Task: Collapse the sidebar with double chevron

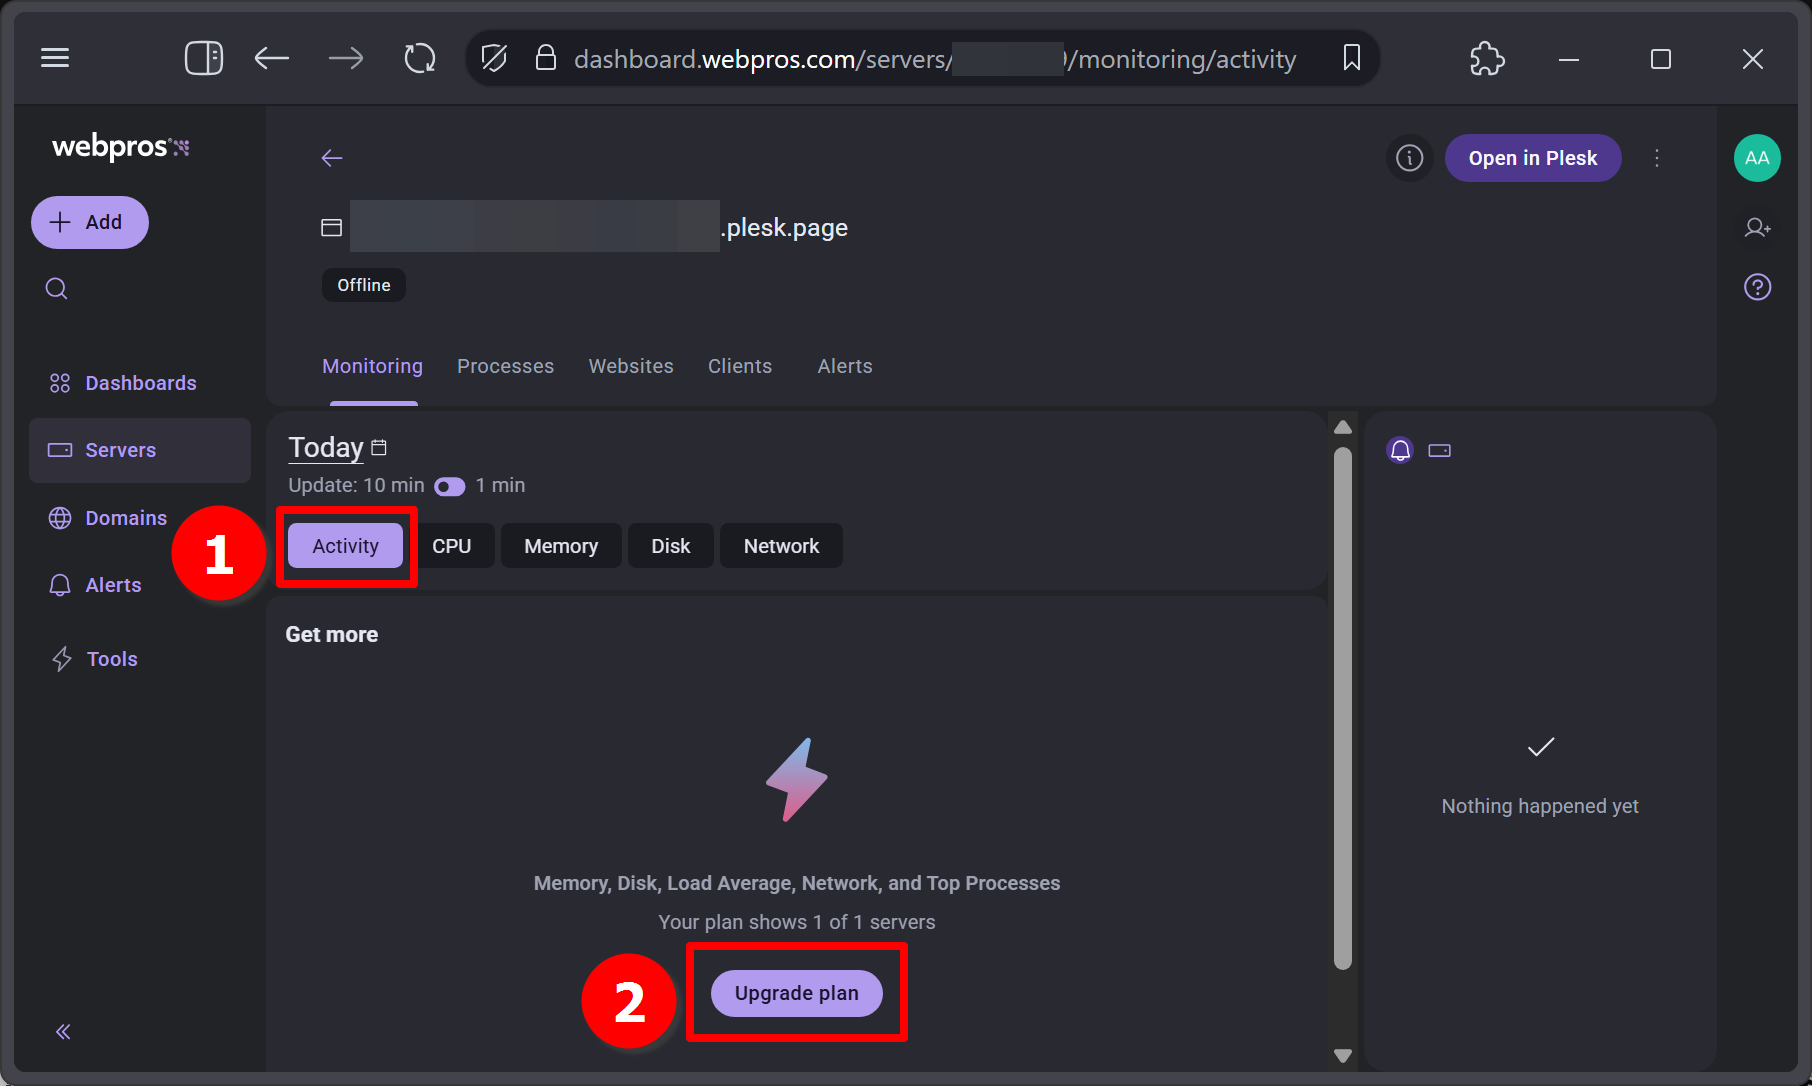Action: (x=63, y=1032)
